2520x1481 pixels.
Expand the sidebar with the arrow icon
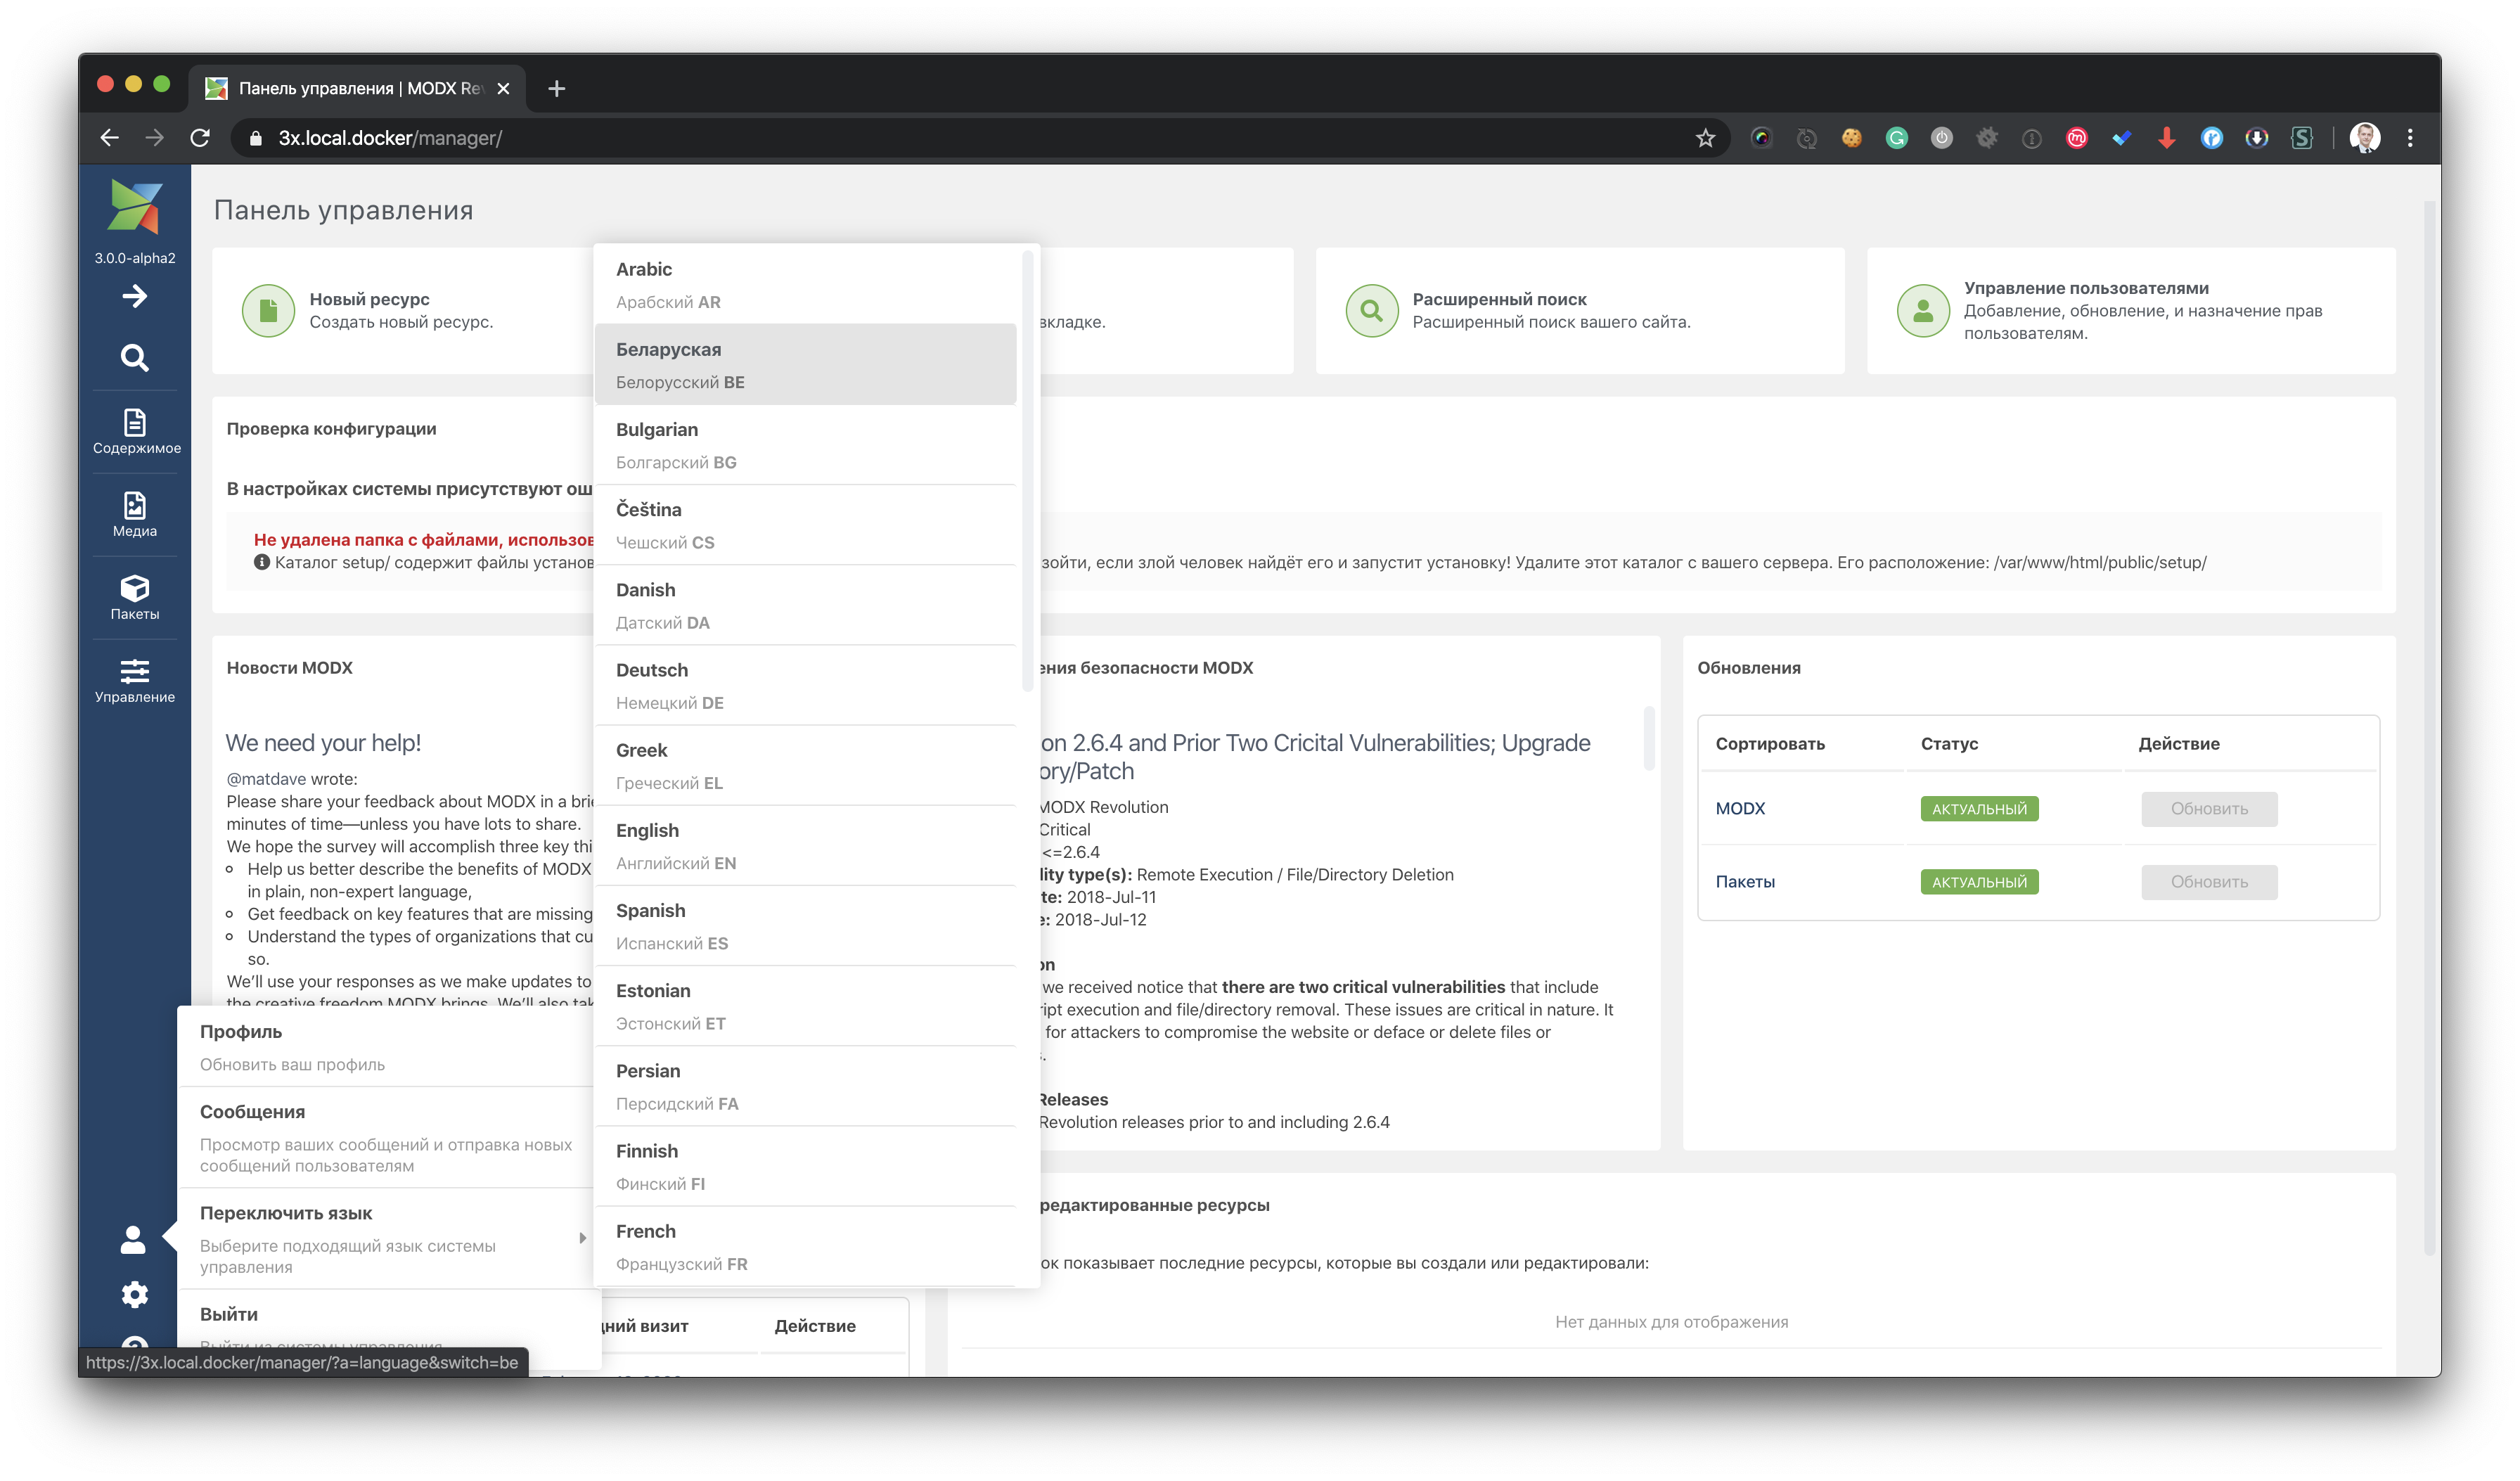pos(135,296)
